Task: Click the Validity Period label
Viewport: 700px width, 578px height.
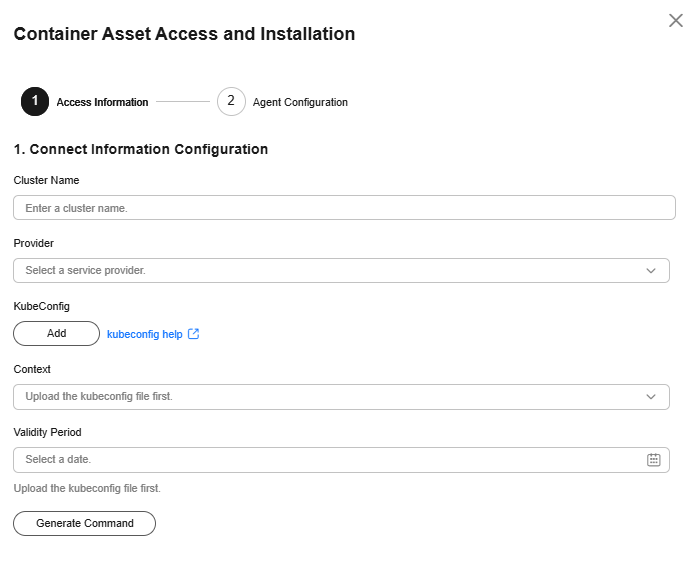Action: coord(47,432)
